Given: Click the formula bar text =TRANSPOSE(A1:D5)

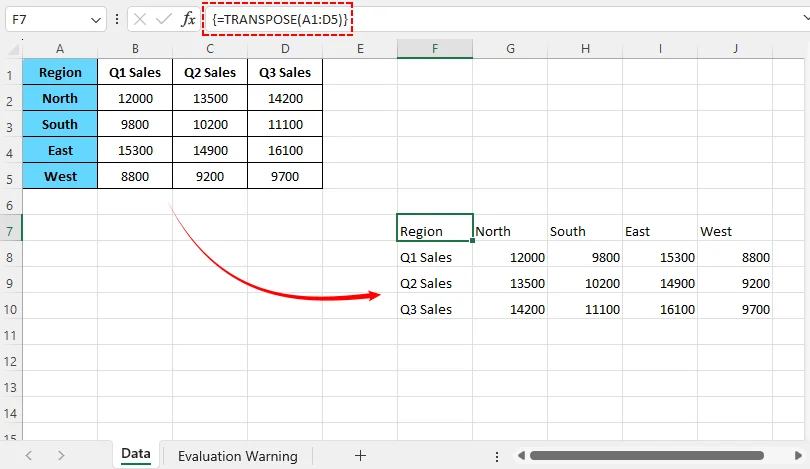Looking at the screenshot, I should [279, 20].
